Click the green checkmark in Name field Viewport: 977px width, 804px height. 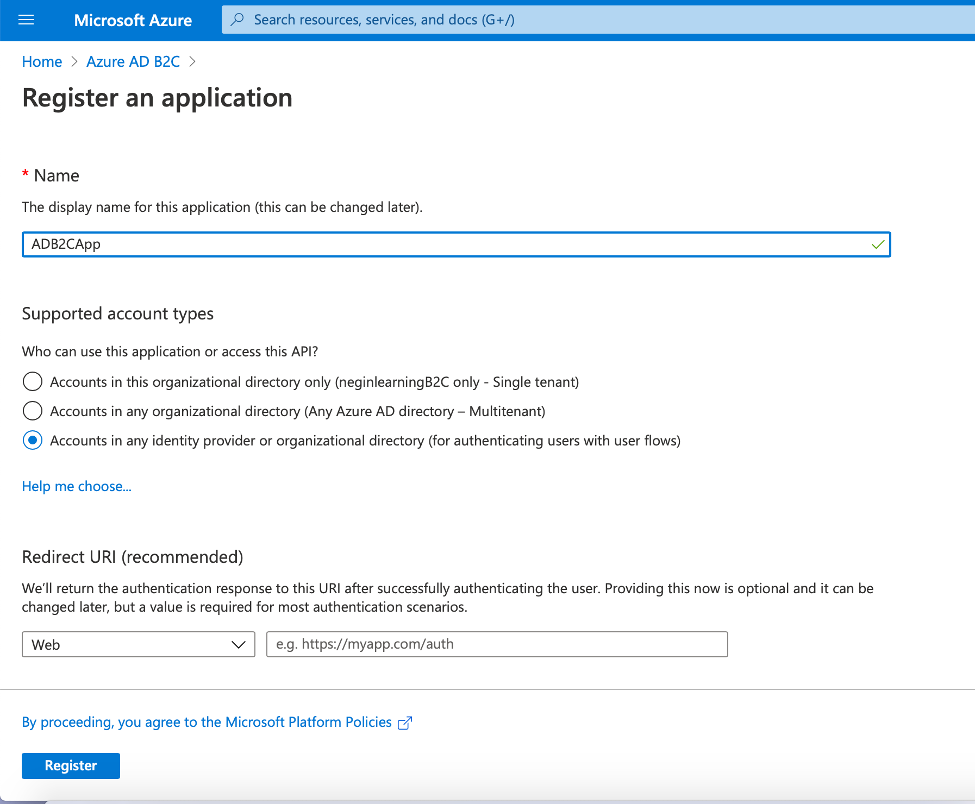[878, 244]
